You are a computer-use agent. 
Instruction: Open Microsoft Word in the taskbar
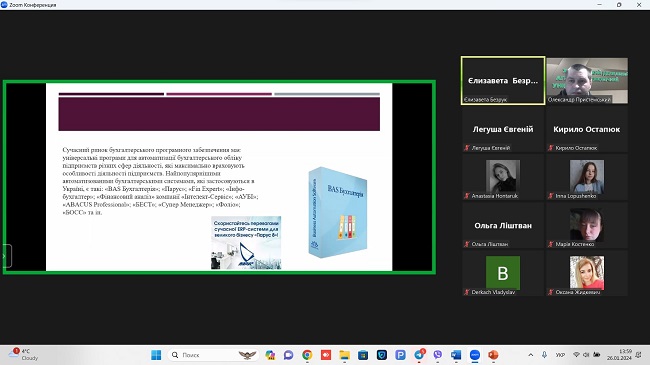[x=456, y=355]
